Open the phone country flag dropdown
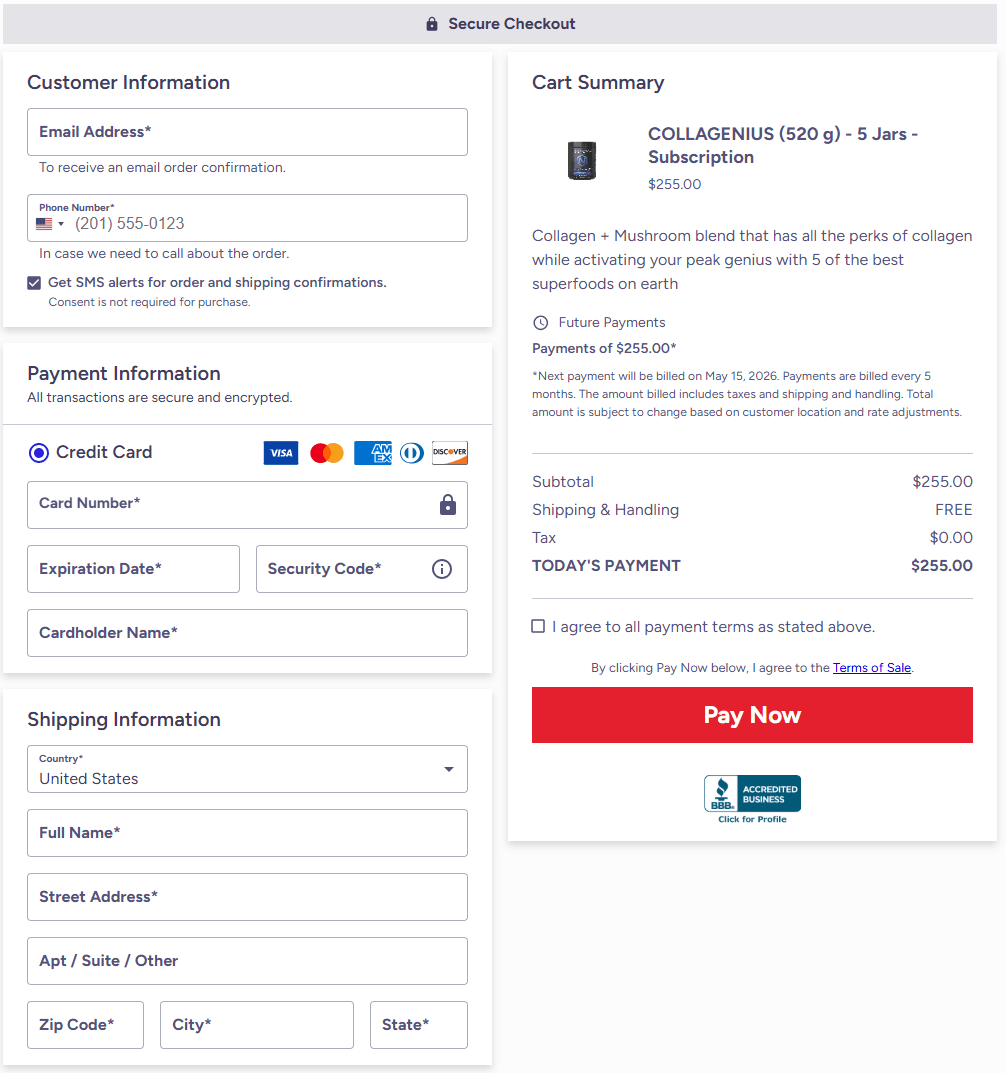Screen dimensions: 1006x1073 50,224
